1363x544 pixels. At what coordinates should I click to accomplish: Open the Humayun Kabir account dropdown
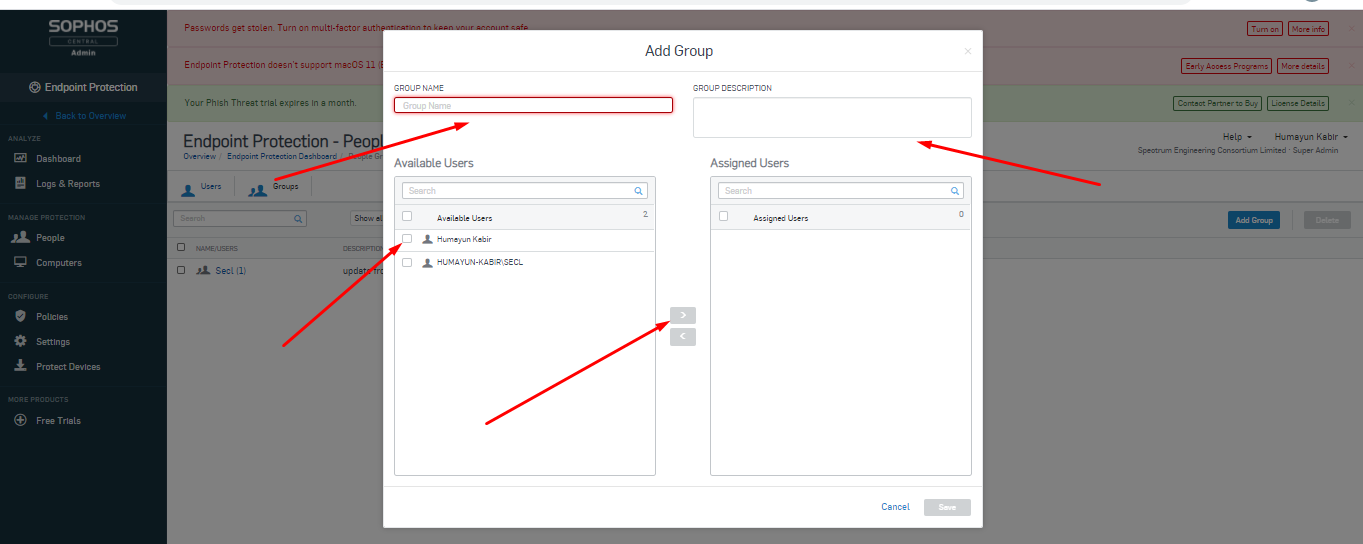point(1311,137)
